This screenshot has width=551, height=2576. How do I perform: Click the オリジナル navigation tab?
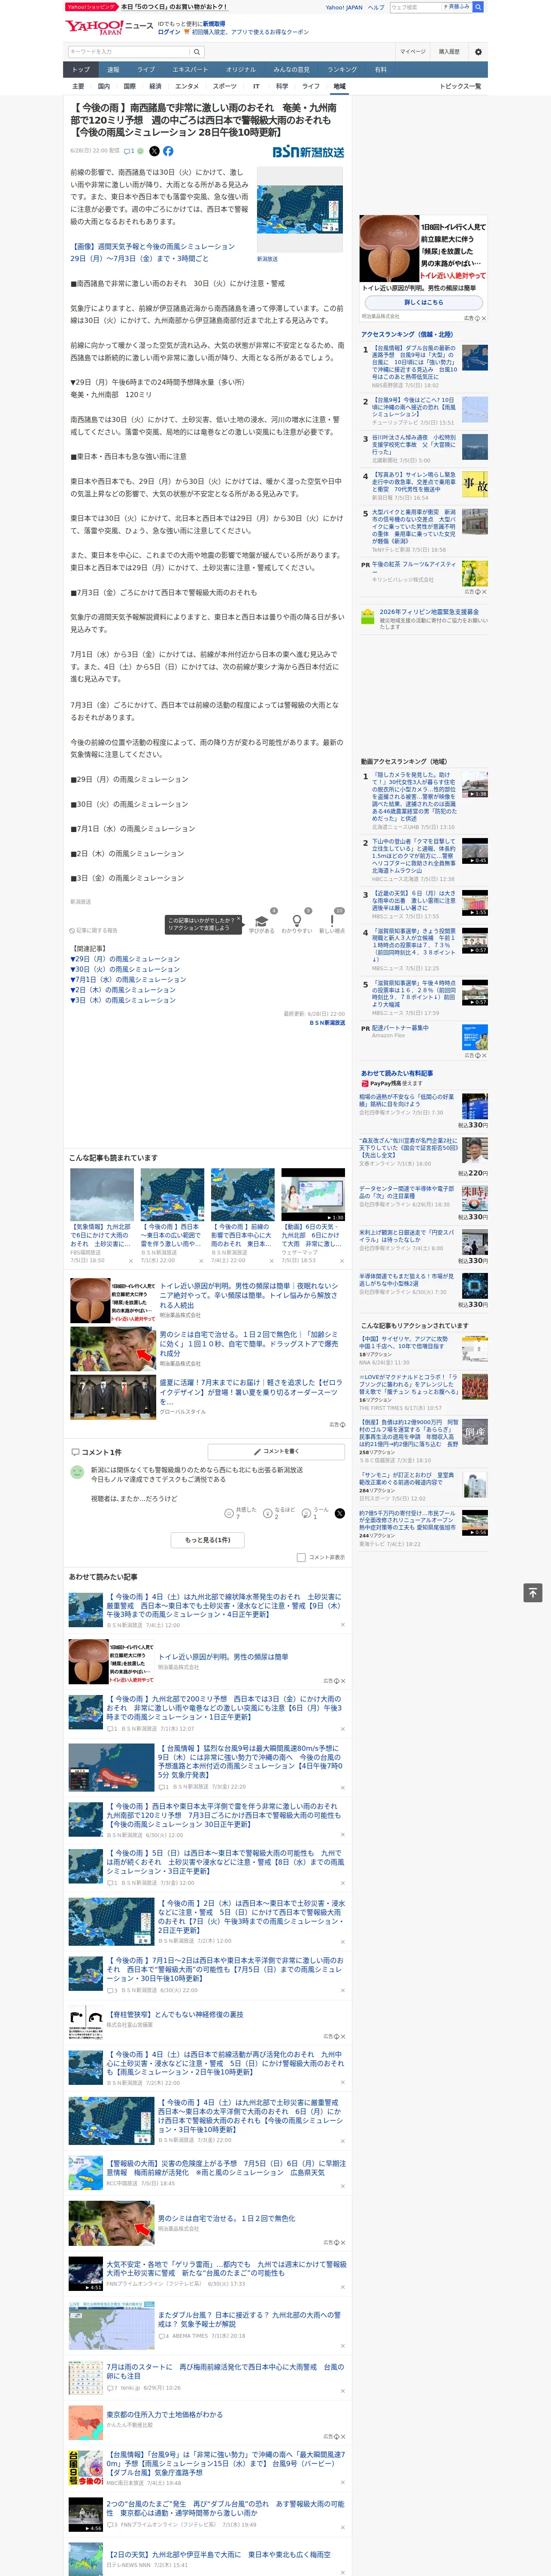point(241,70)
